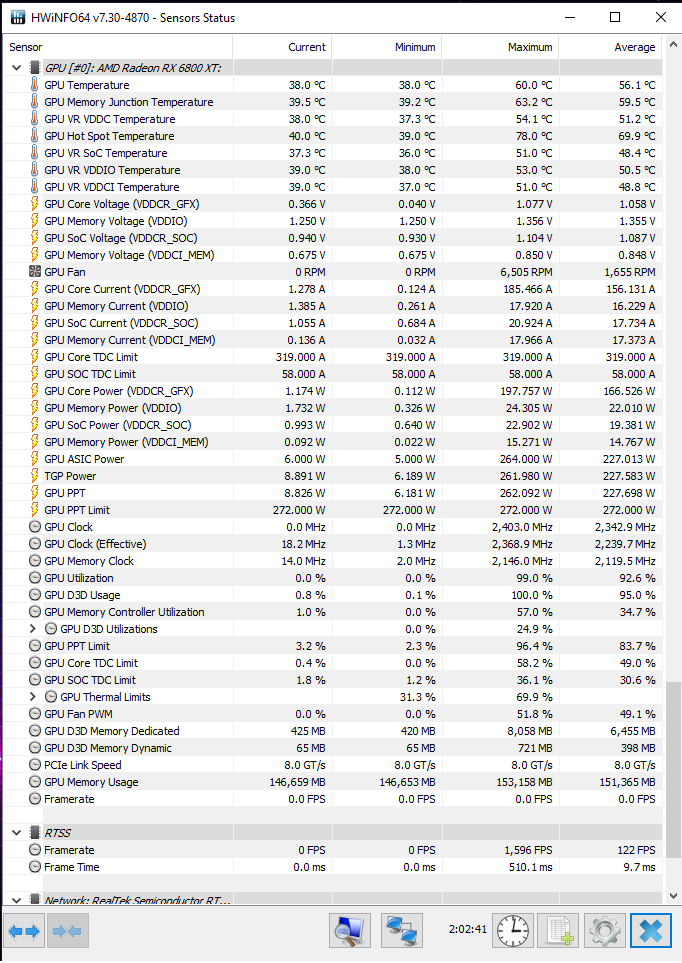The image size is (682, 963).
Task: Select the GPU Hot Spot Temperature row
Action: click(x=332, y=136)
